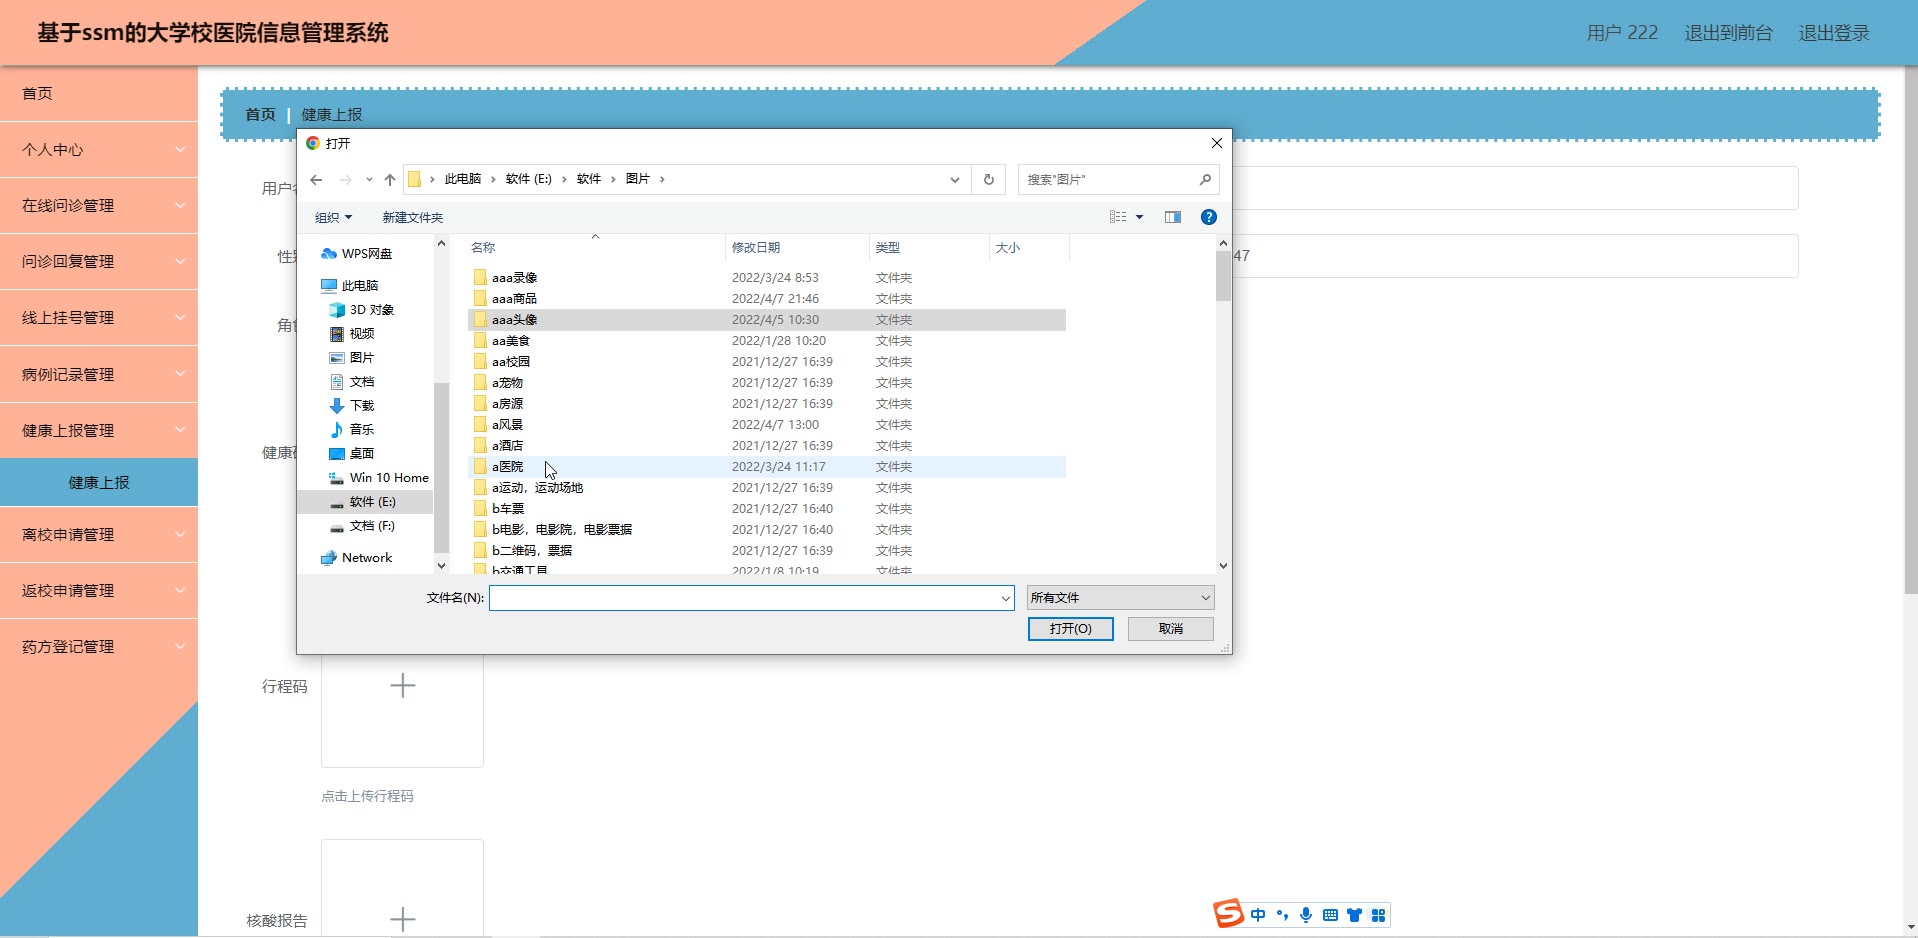Click the b车票 folder icon
Viewport: 1918px width, 938px height.
[x=480, y=509]
